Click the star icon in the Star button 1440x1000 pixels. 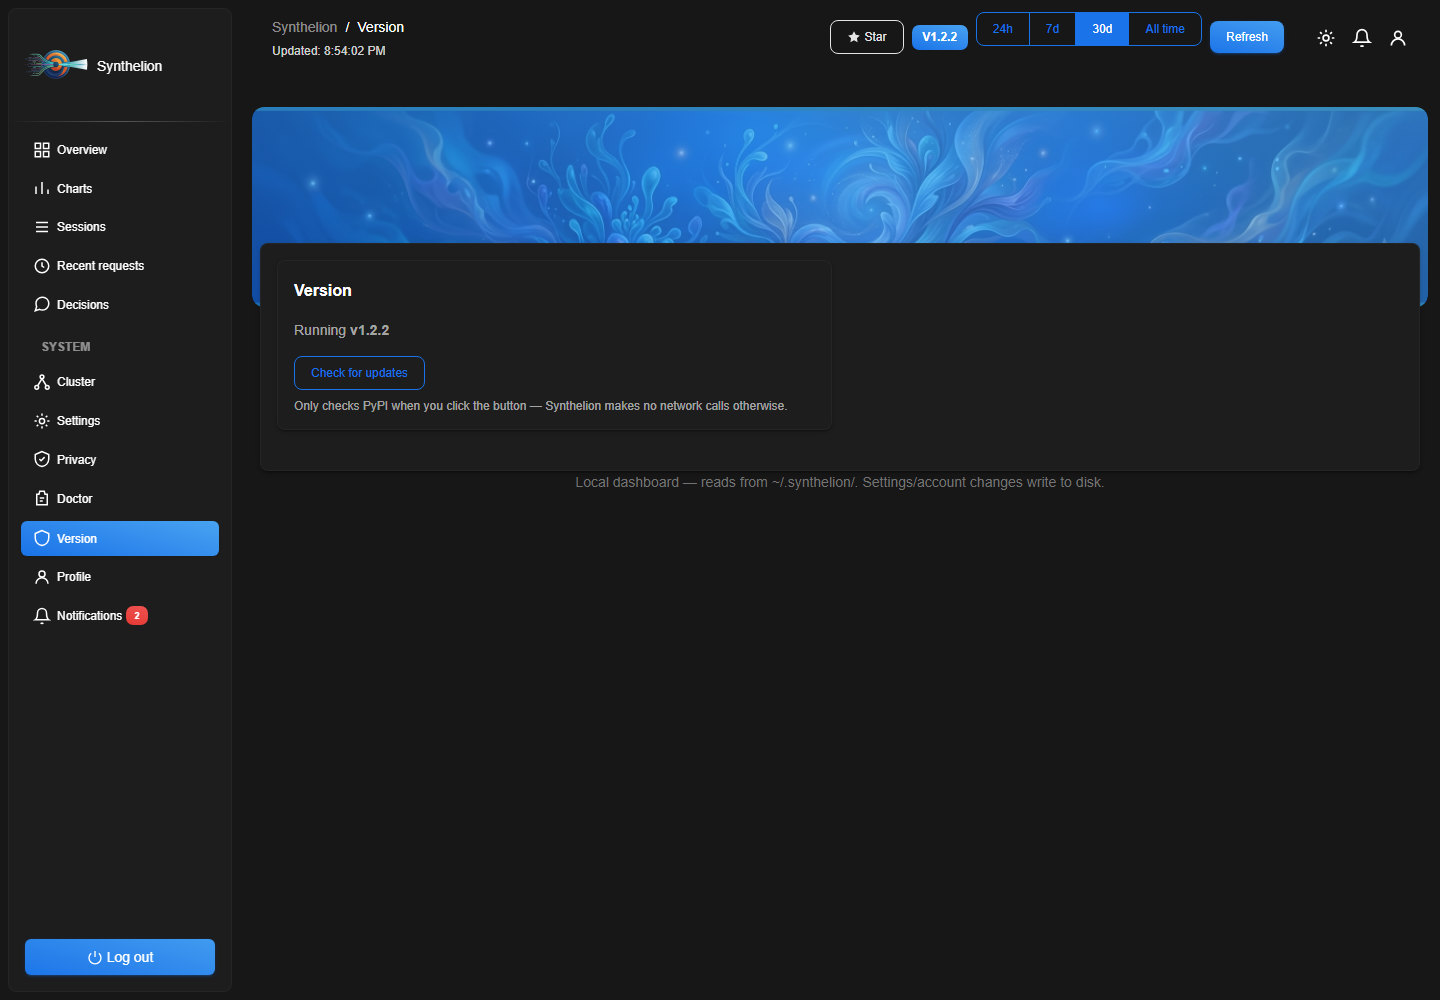pos(854,37)
